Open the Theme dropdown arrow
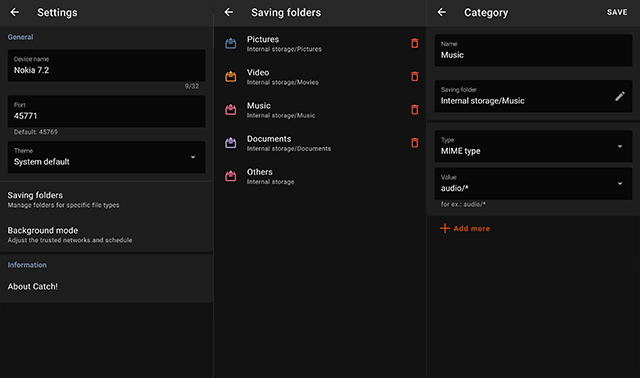Image resolution: width=640 pixels, height=378 pixels. (193, 157)
